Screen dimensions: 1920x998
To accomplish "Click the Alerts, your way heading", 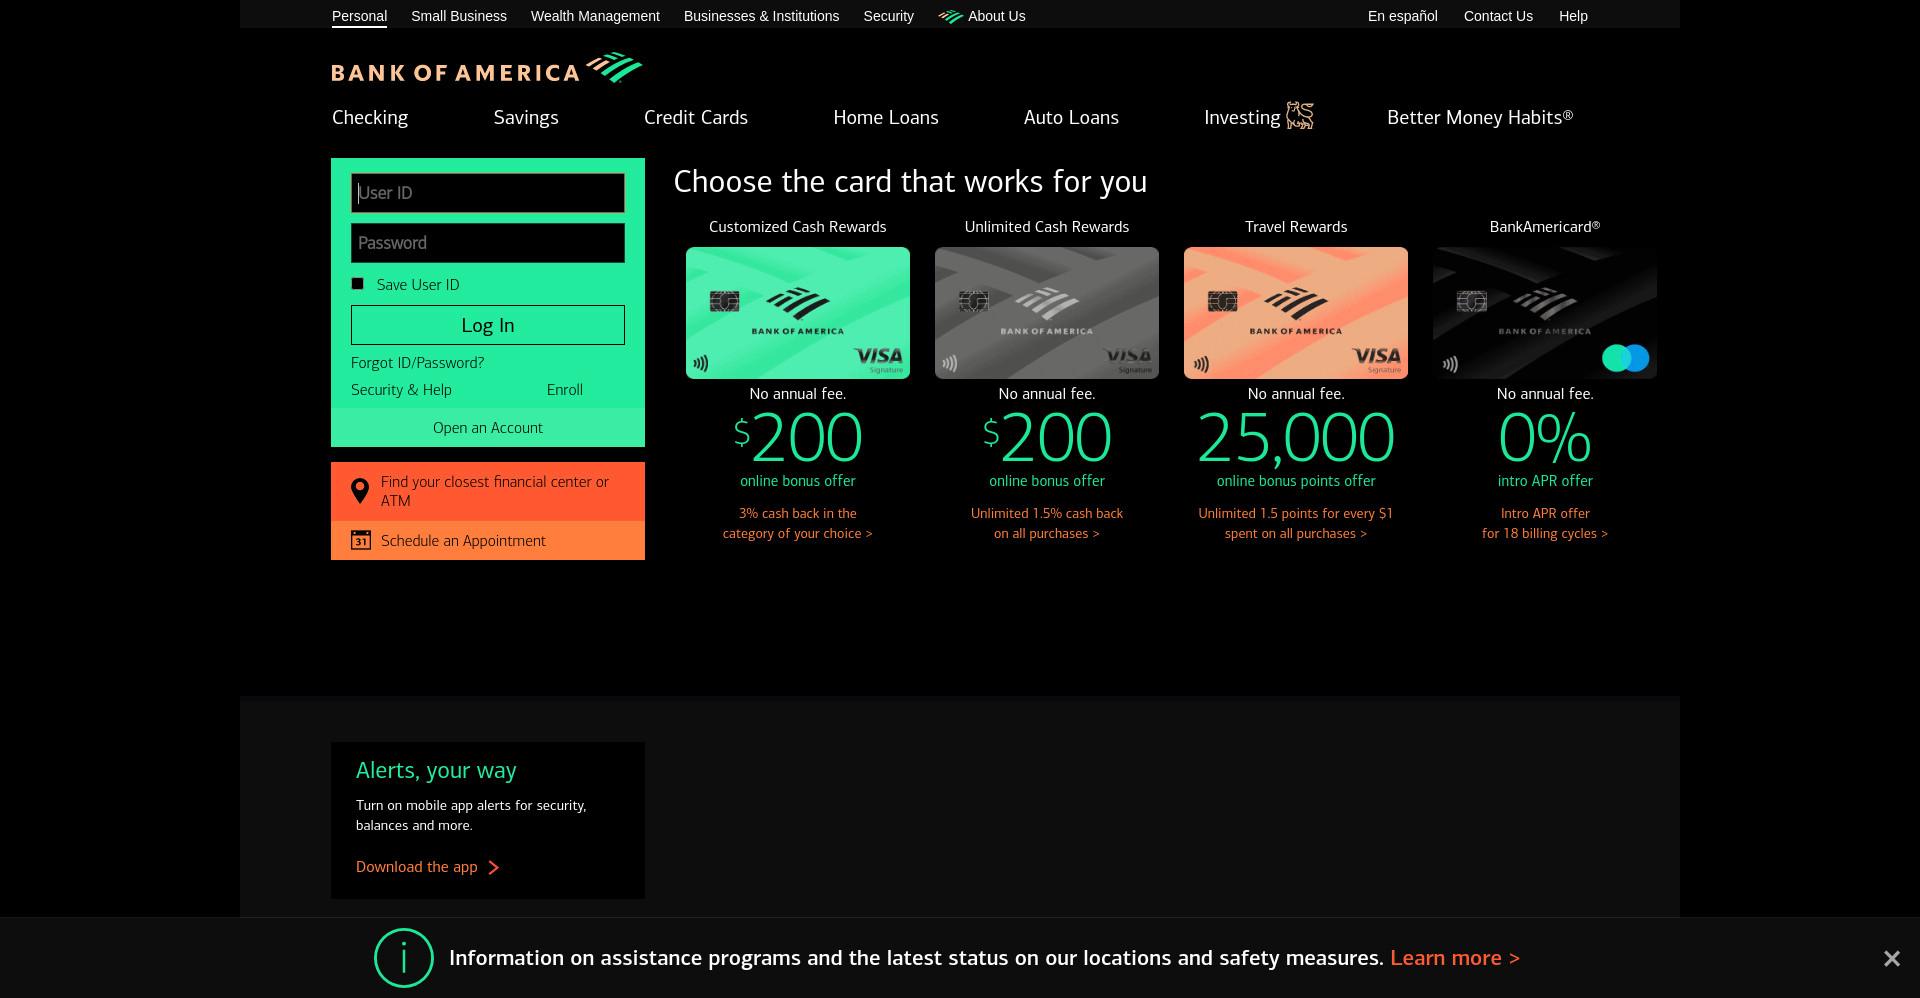I will [x=436, y=771].
